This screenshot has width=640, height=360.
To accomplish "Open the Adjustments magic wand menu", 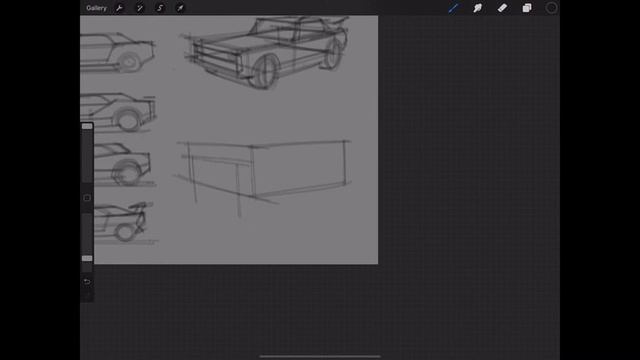I will (x=140, y=8).
